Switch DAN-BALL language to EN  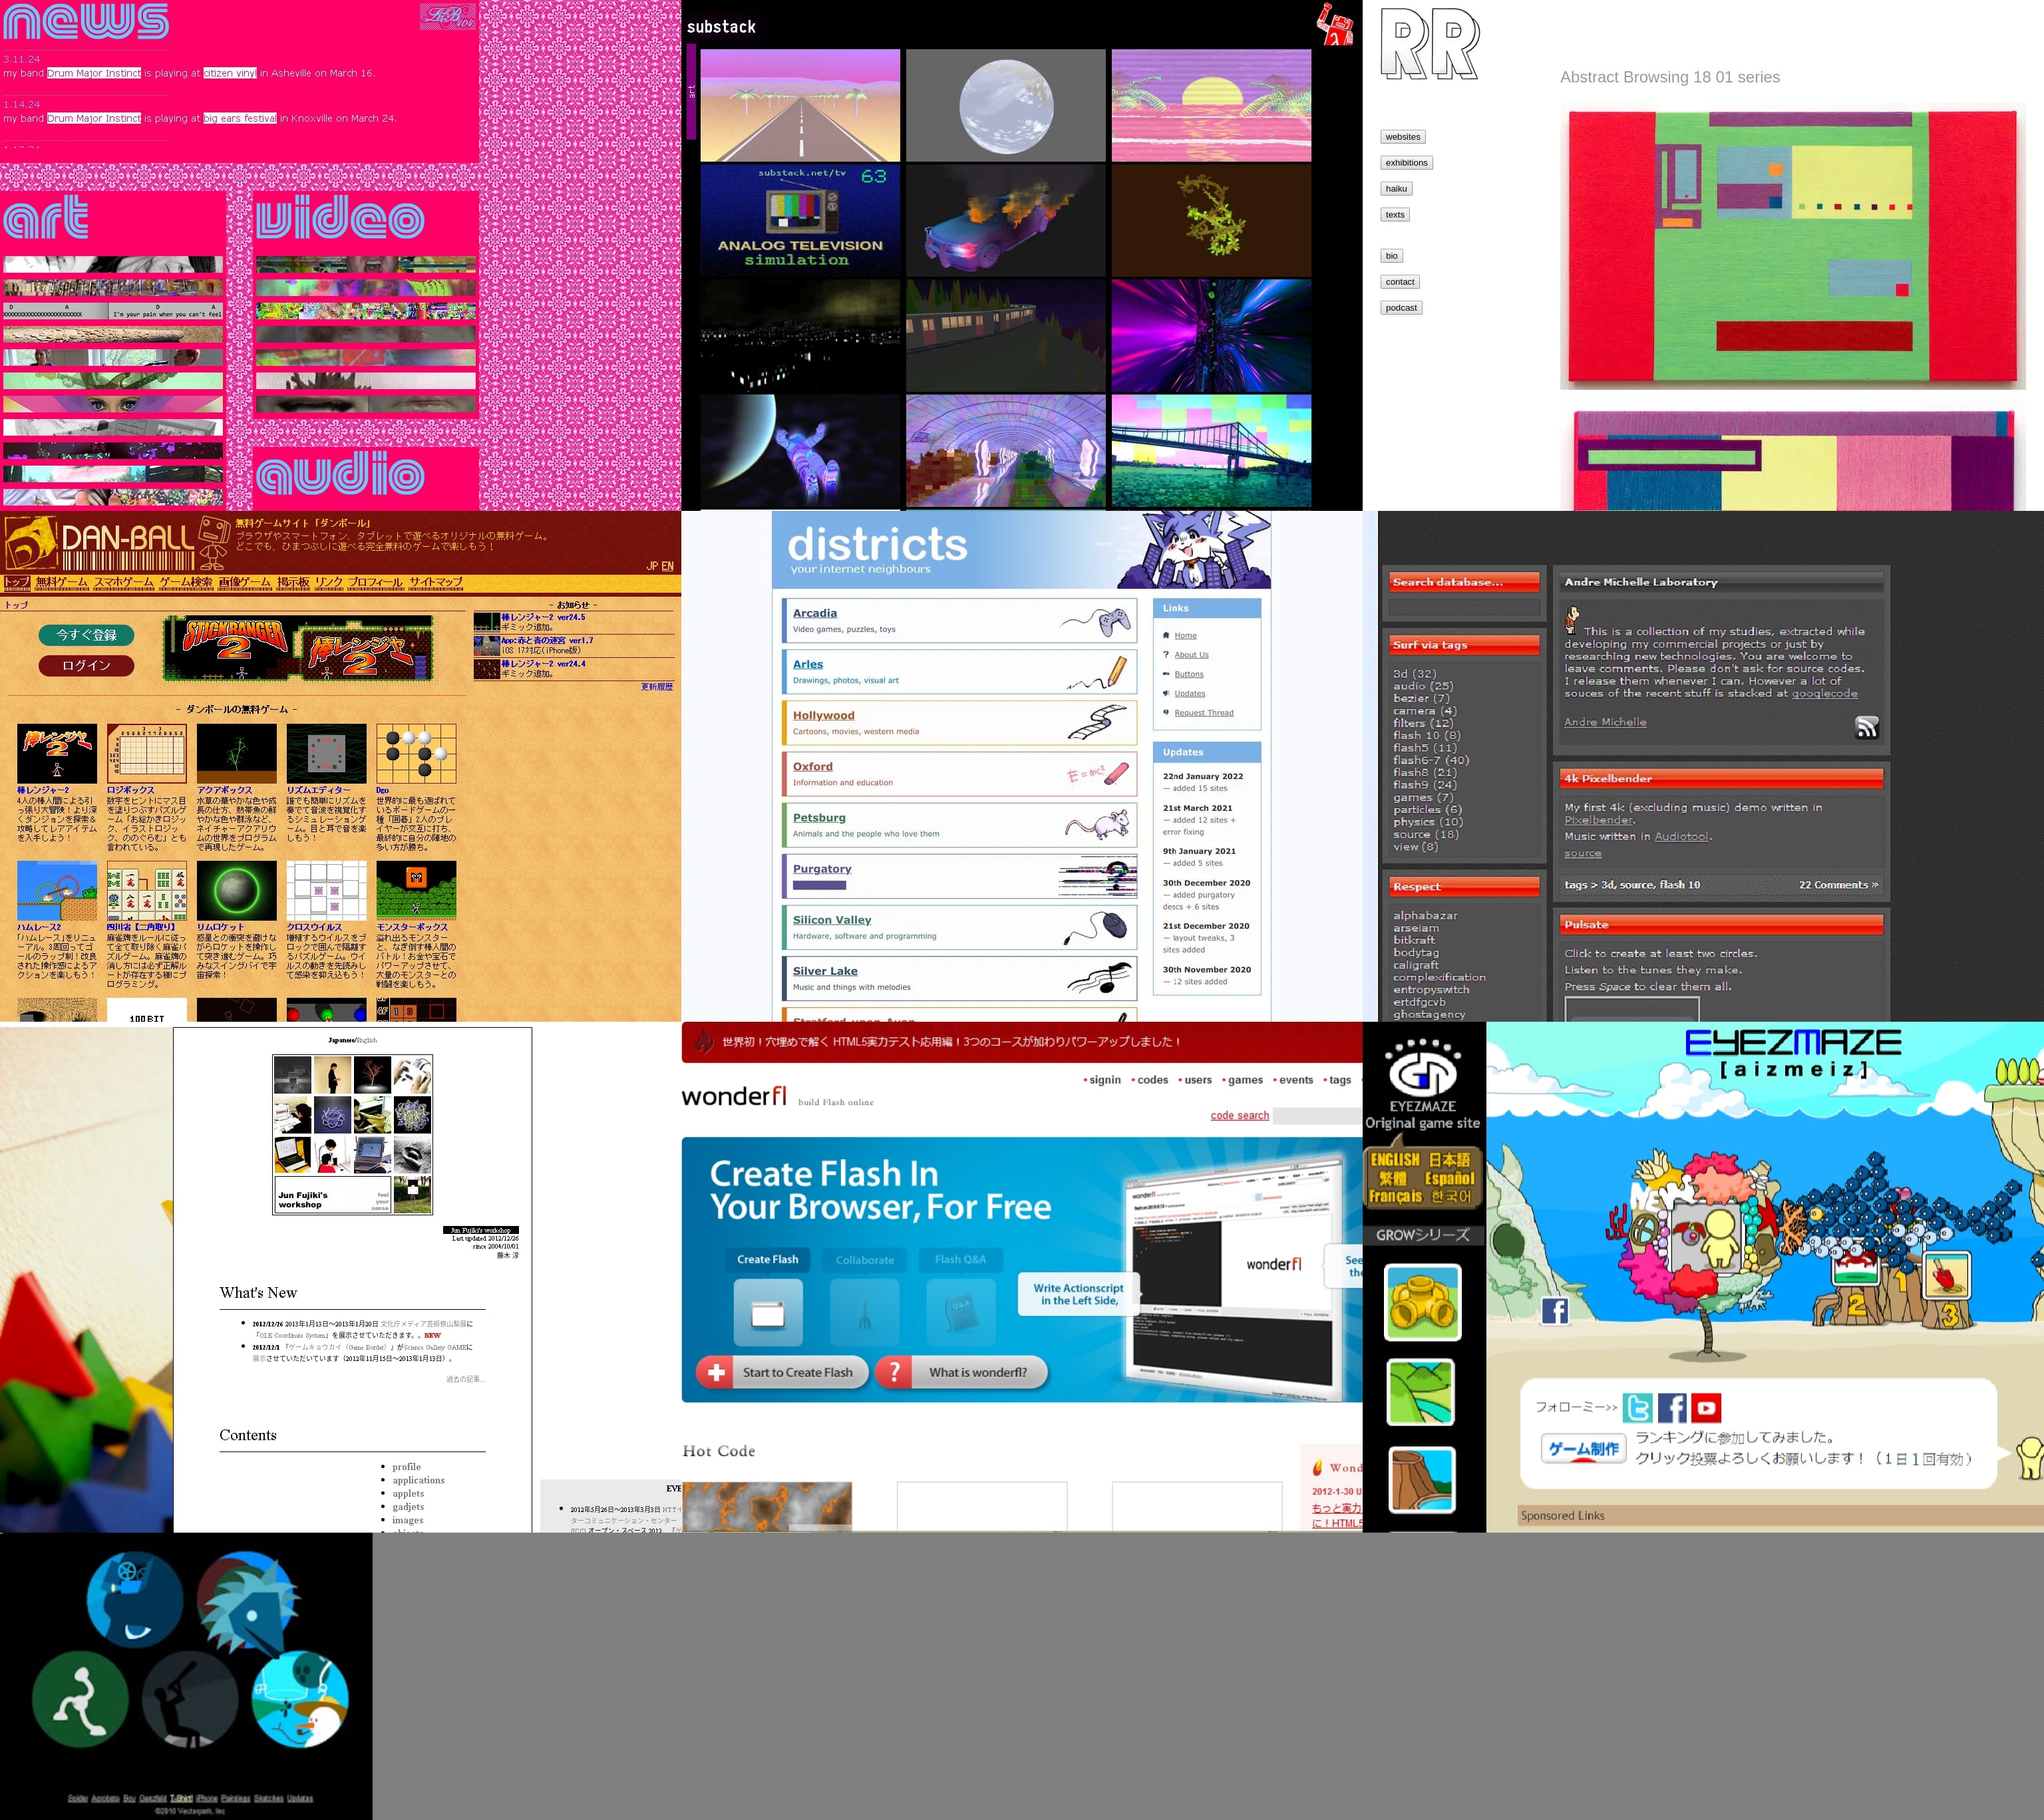pos(668,566)
